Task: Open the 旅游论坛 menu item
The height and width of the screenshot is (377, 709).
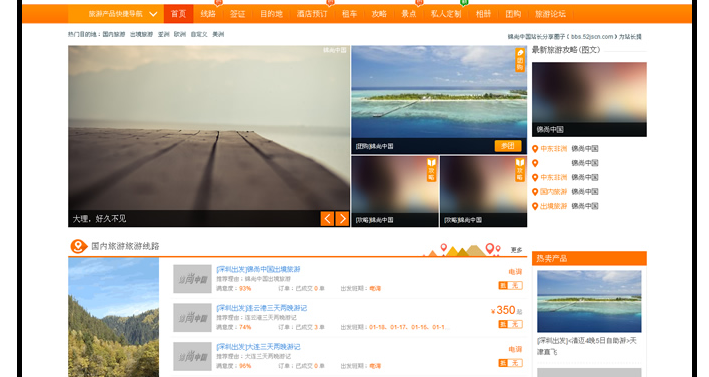Action: (x=550, y=14)
